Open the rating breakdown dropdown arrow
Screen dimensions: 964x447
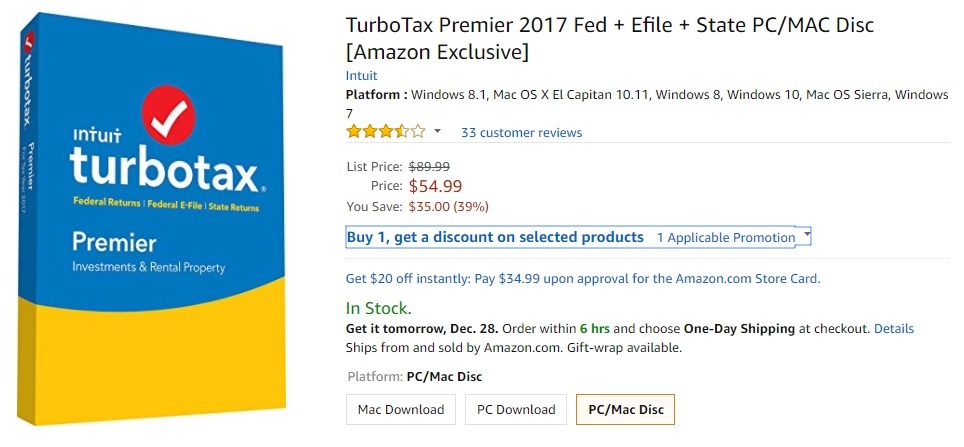437,132
